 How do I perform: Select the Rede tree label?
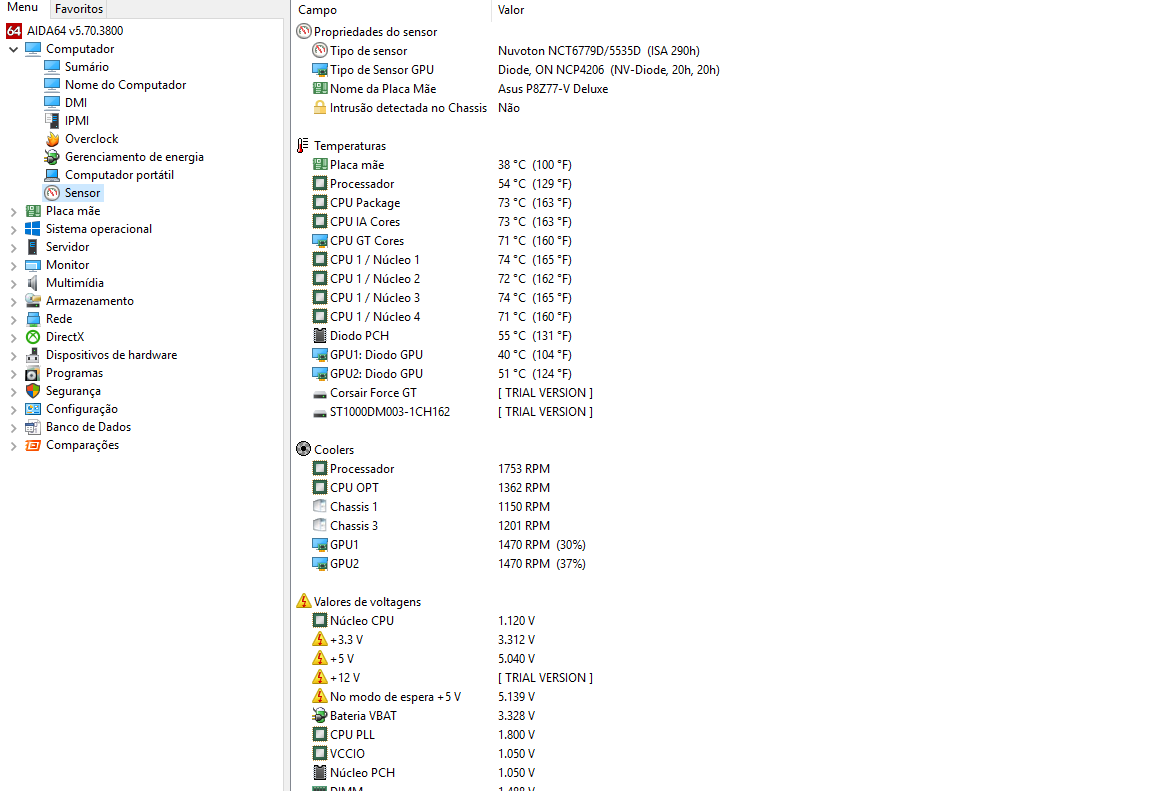tap(59, 319)
